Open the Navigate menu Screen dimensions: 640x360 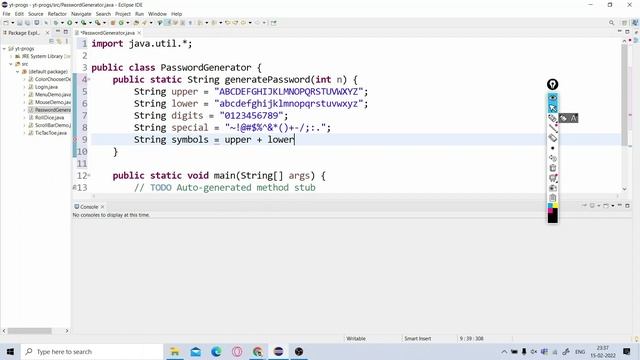click(81, 14)
